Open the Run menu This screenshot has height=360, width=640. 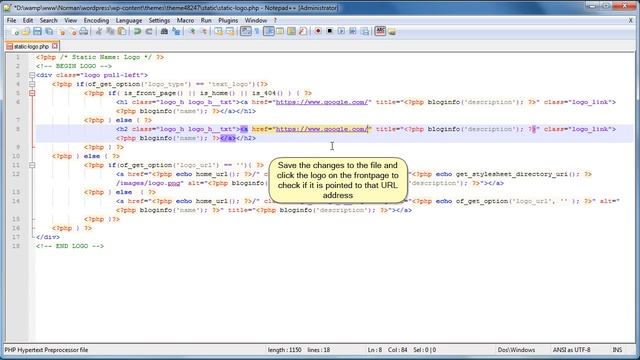point(206,20)
